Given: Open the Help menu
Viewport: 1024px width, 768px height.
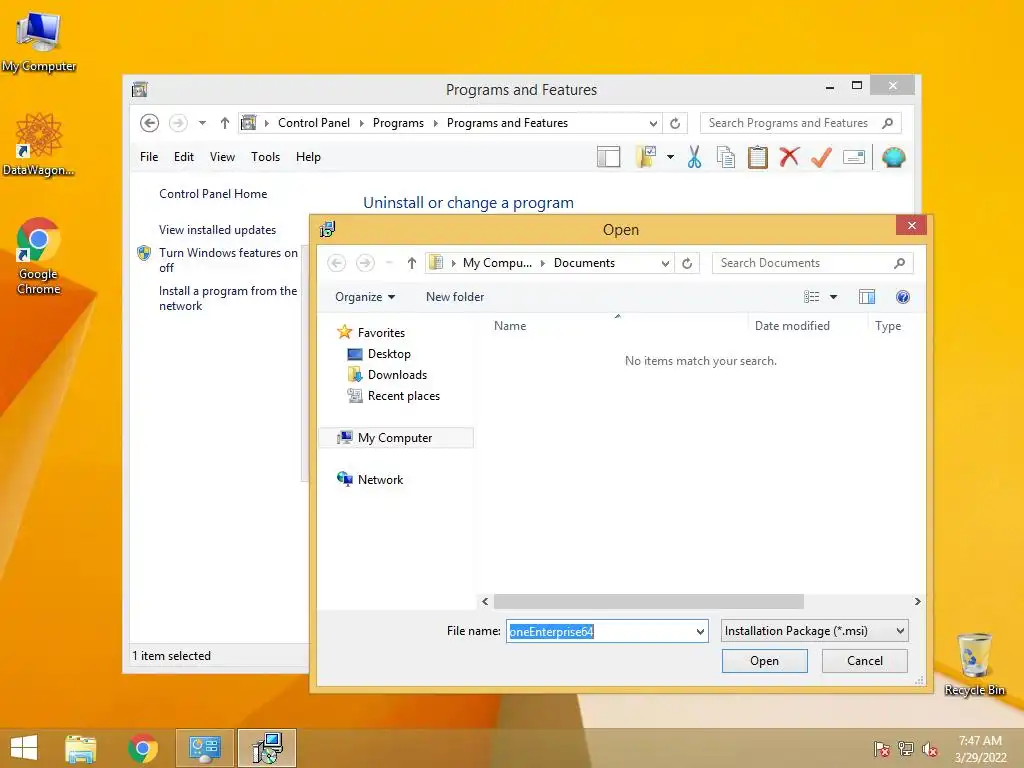Looking at the screenshot, I should click(x=308, y=157).
